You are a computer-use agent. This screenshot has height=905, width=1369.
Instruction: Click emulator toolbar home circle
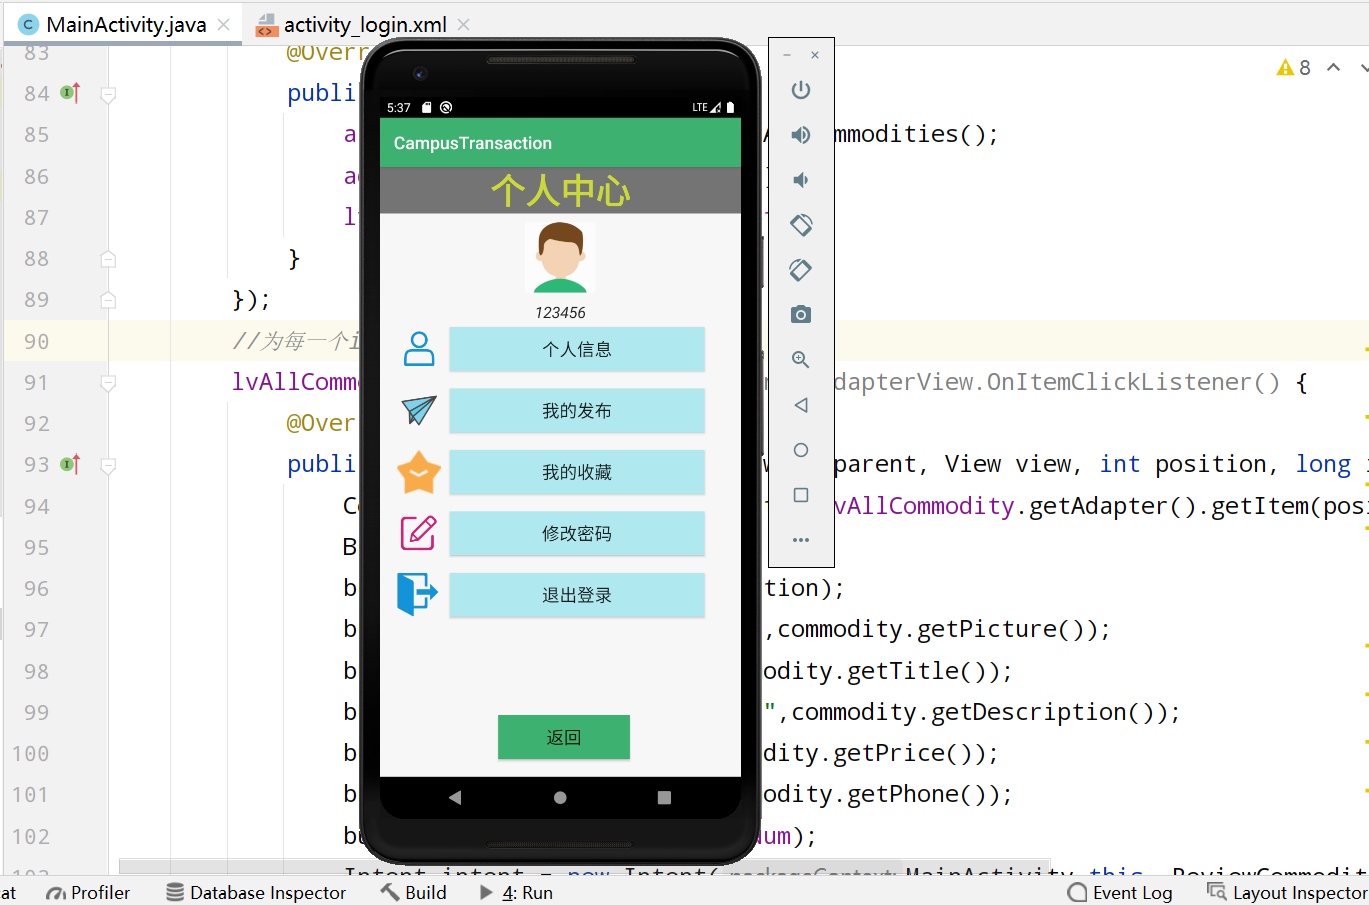[x=801, y=450]
